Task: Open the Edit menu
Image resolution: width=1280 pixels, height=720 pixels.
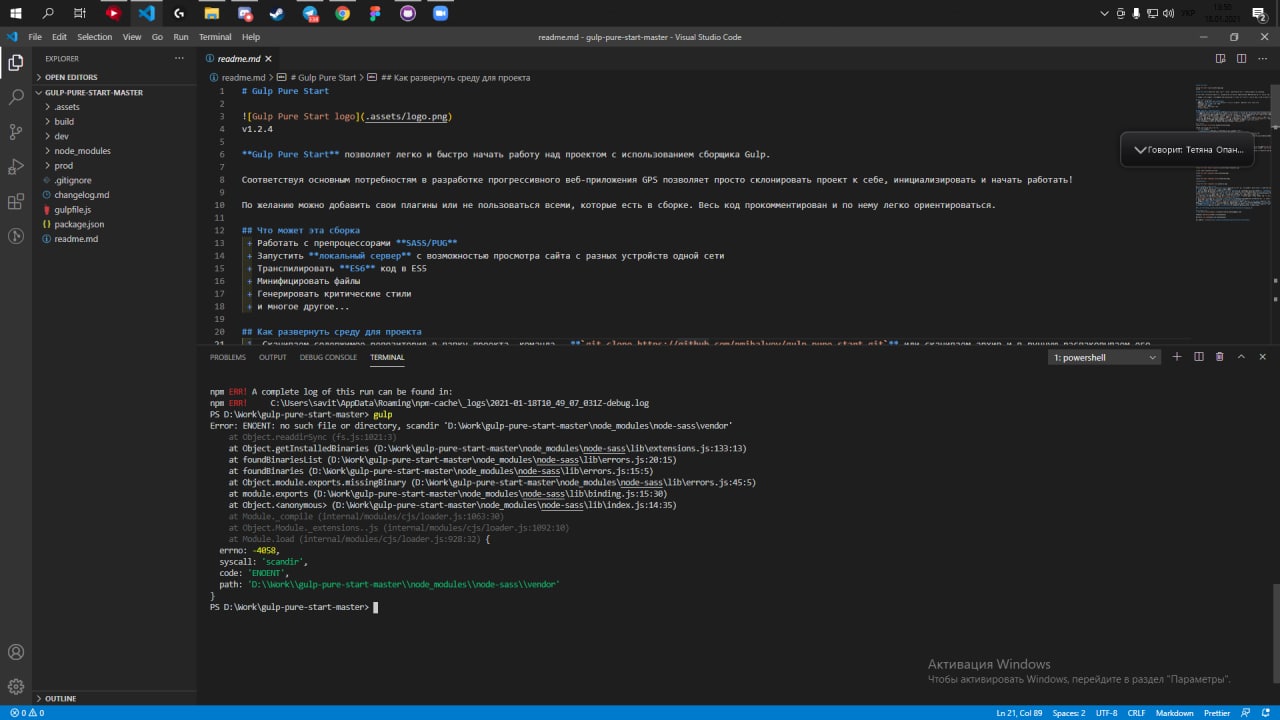Action: tap(60, 37)
